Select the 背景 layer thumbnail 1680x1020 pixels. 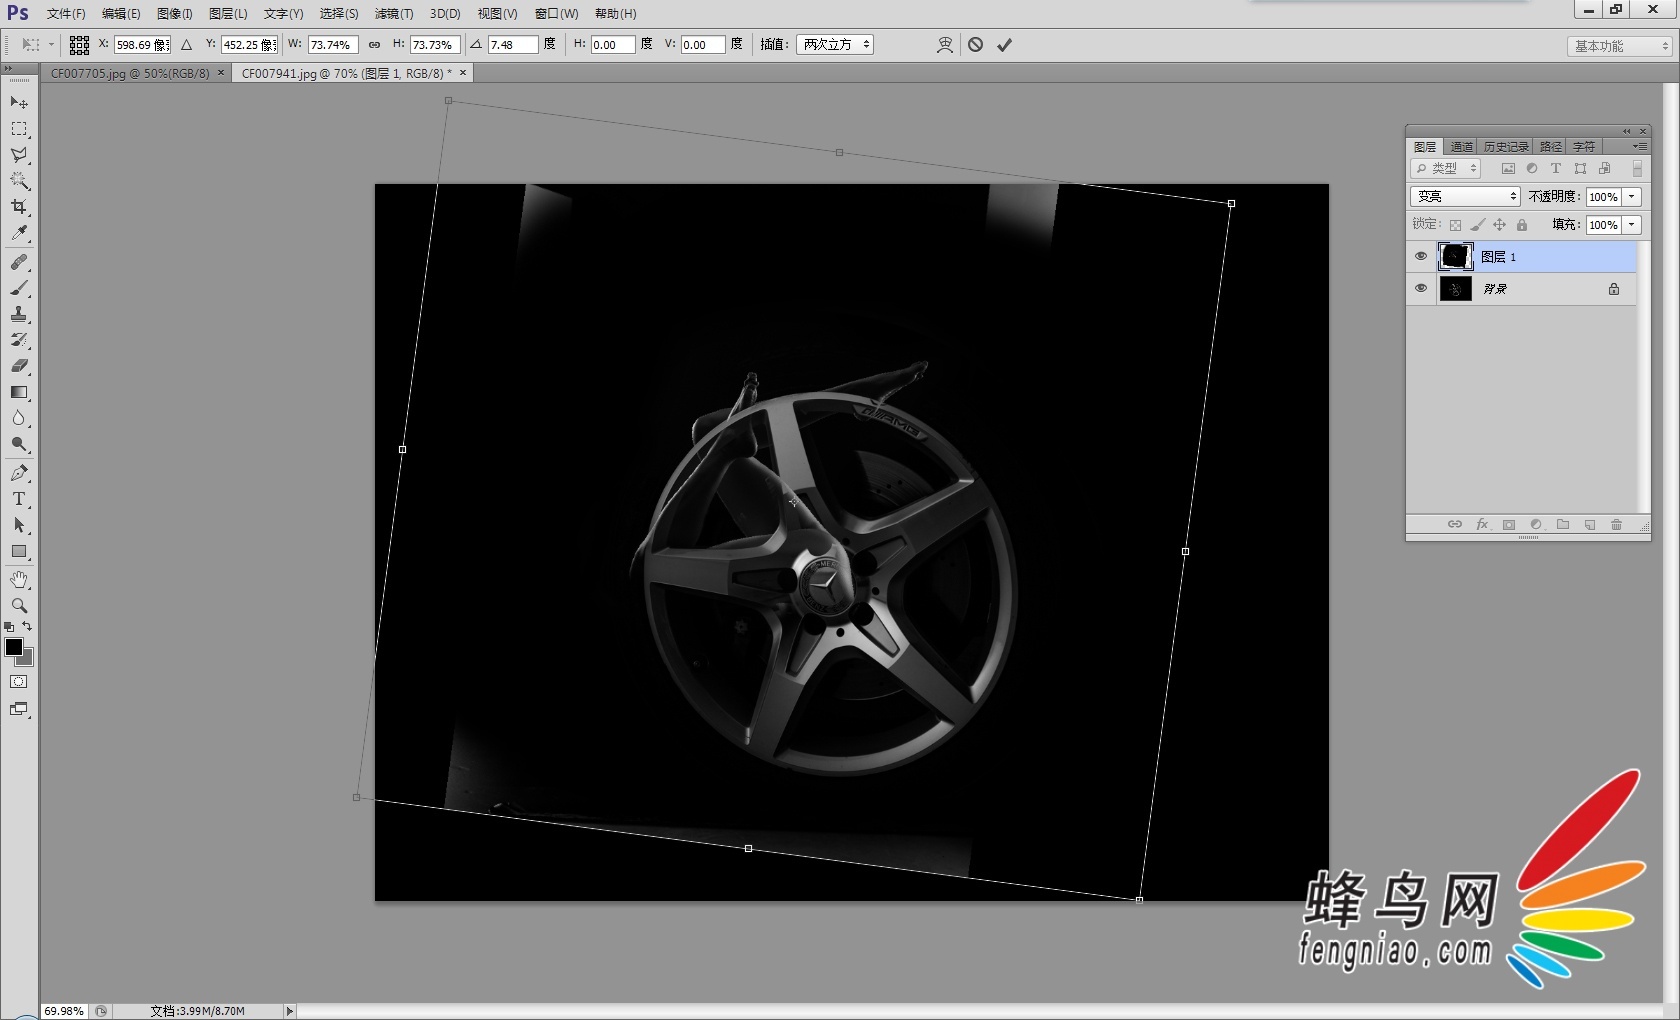[1456, 289]
